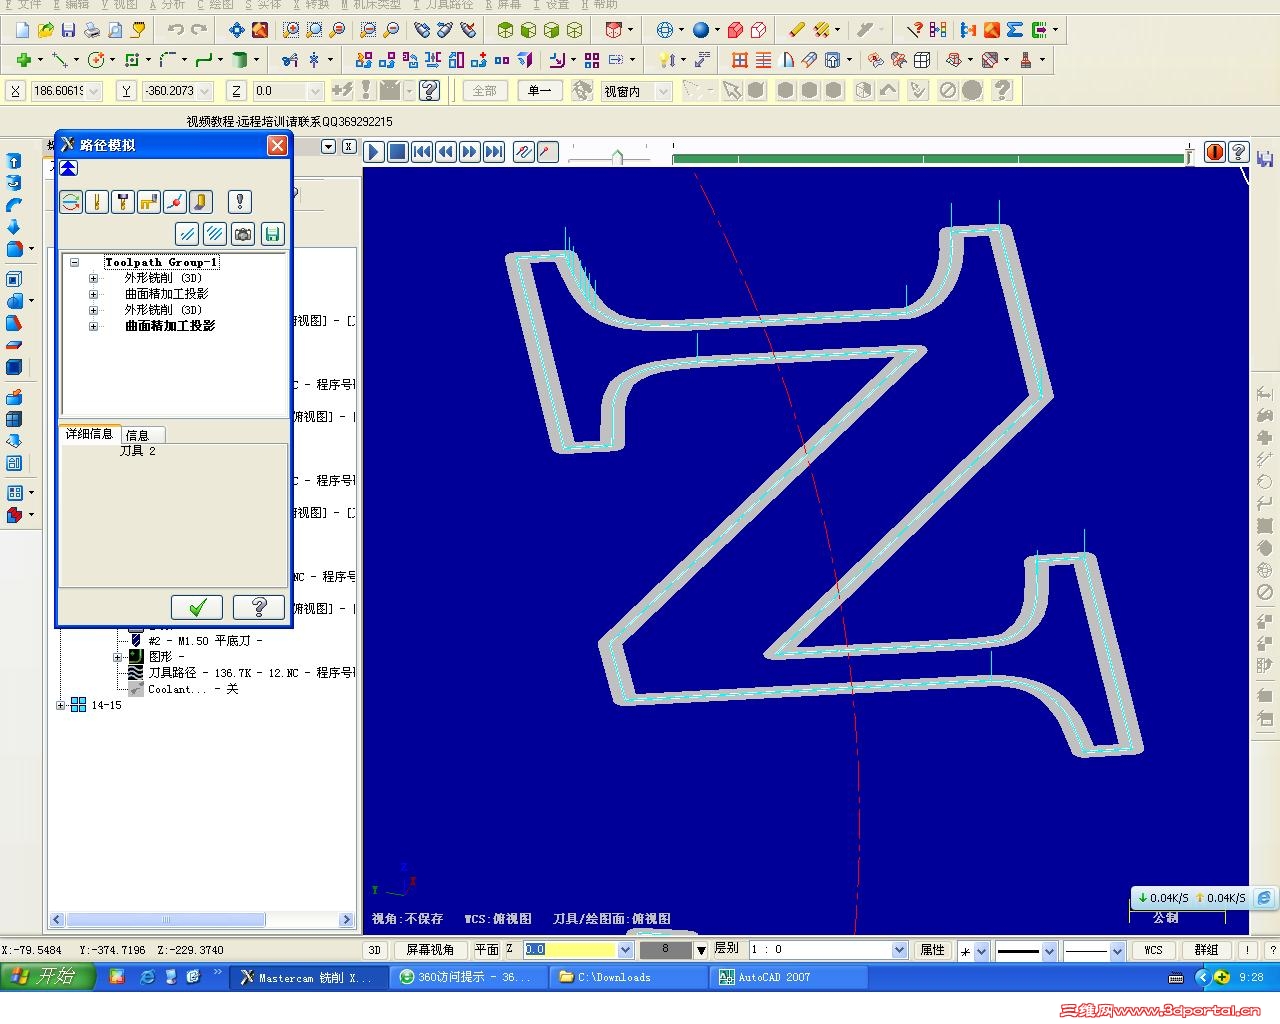1280x1024 pixels.
Task: Open the 视窗内 selection mode dropdown
Action: (x=663, y=91)
